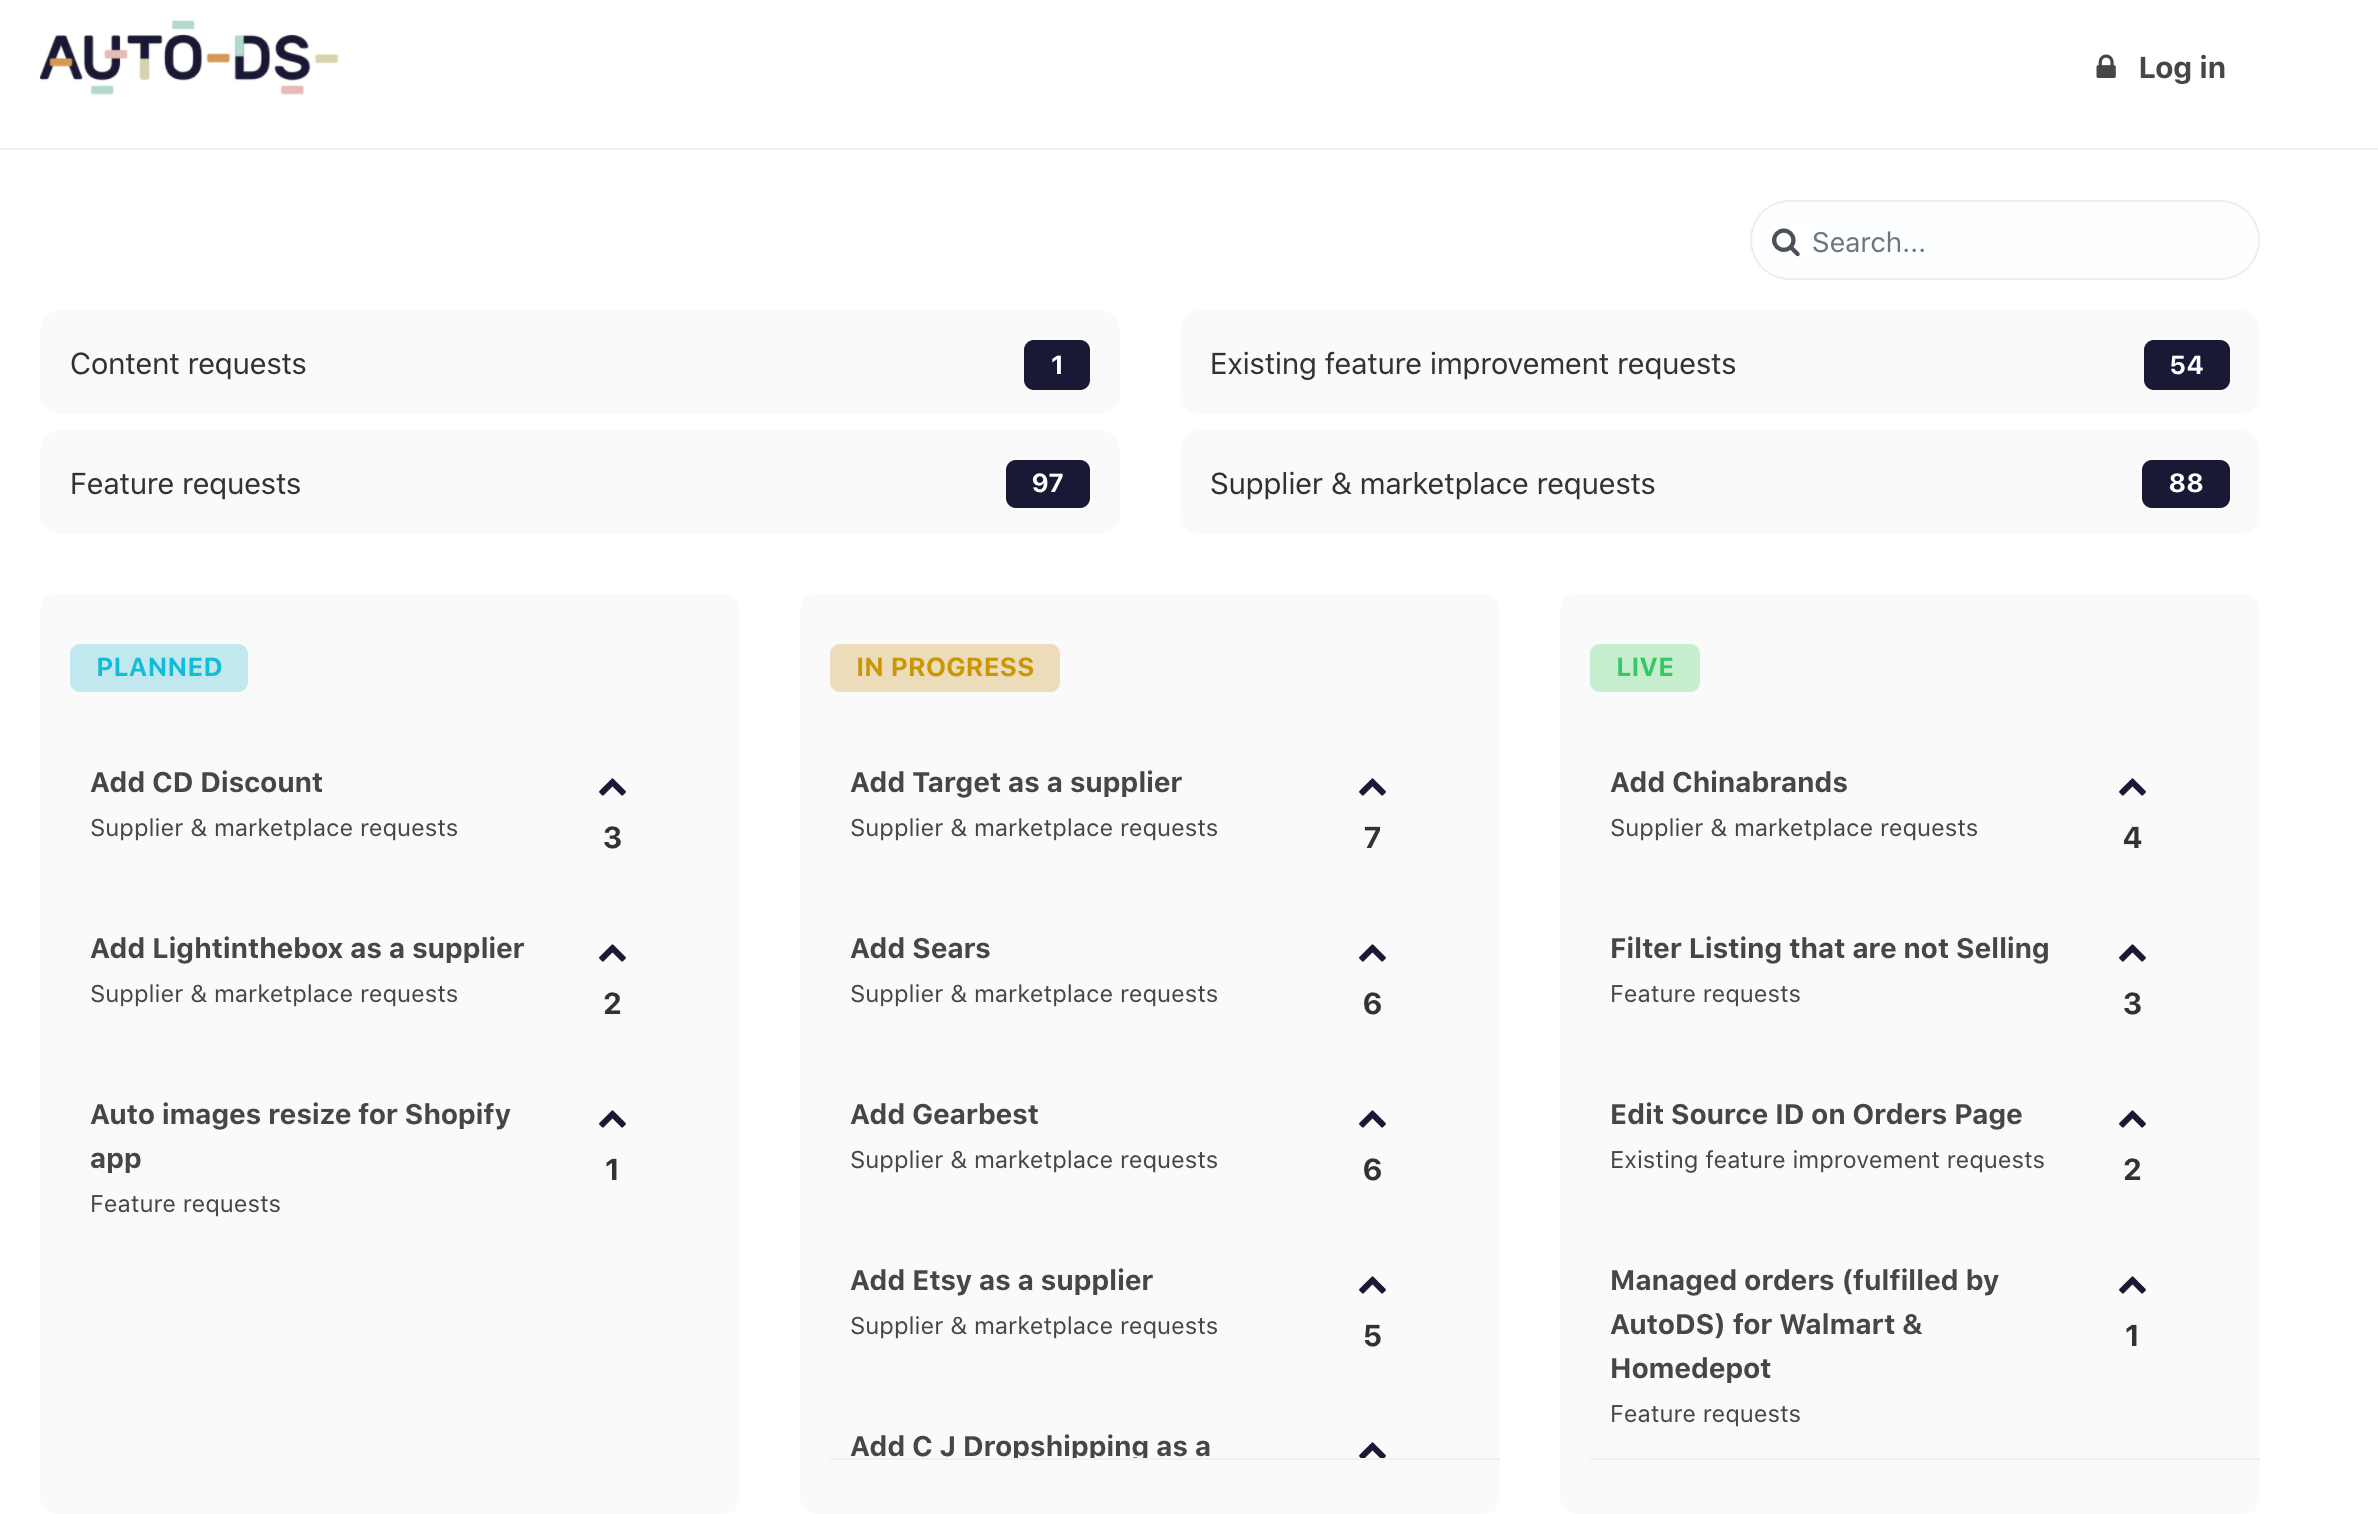Image resolution: width=2378 pixels, height=1514 pixels.
Task: Open the Feature requests category
Action: (579, 484)
